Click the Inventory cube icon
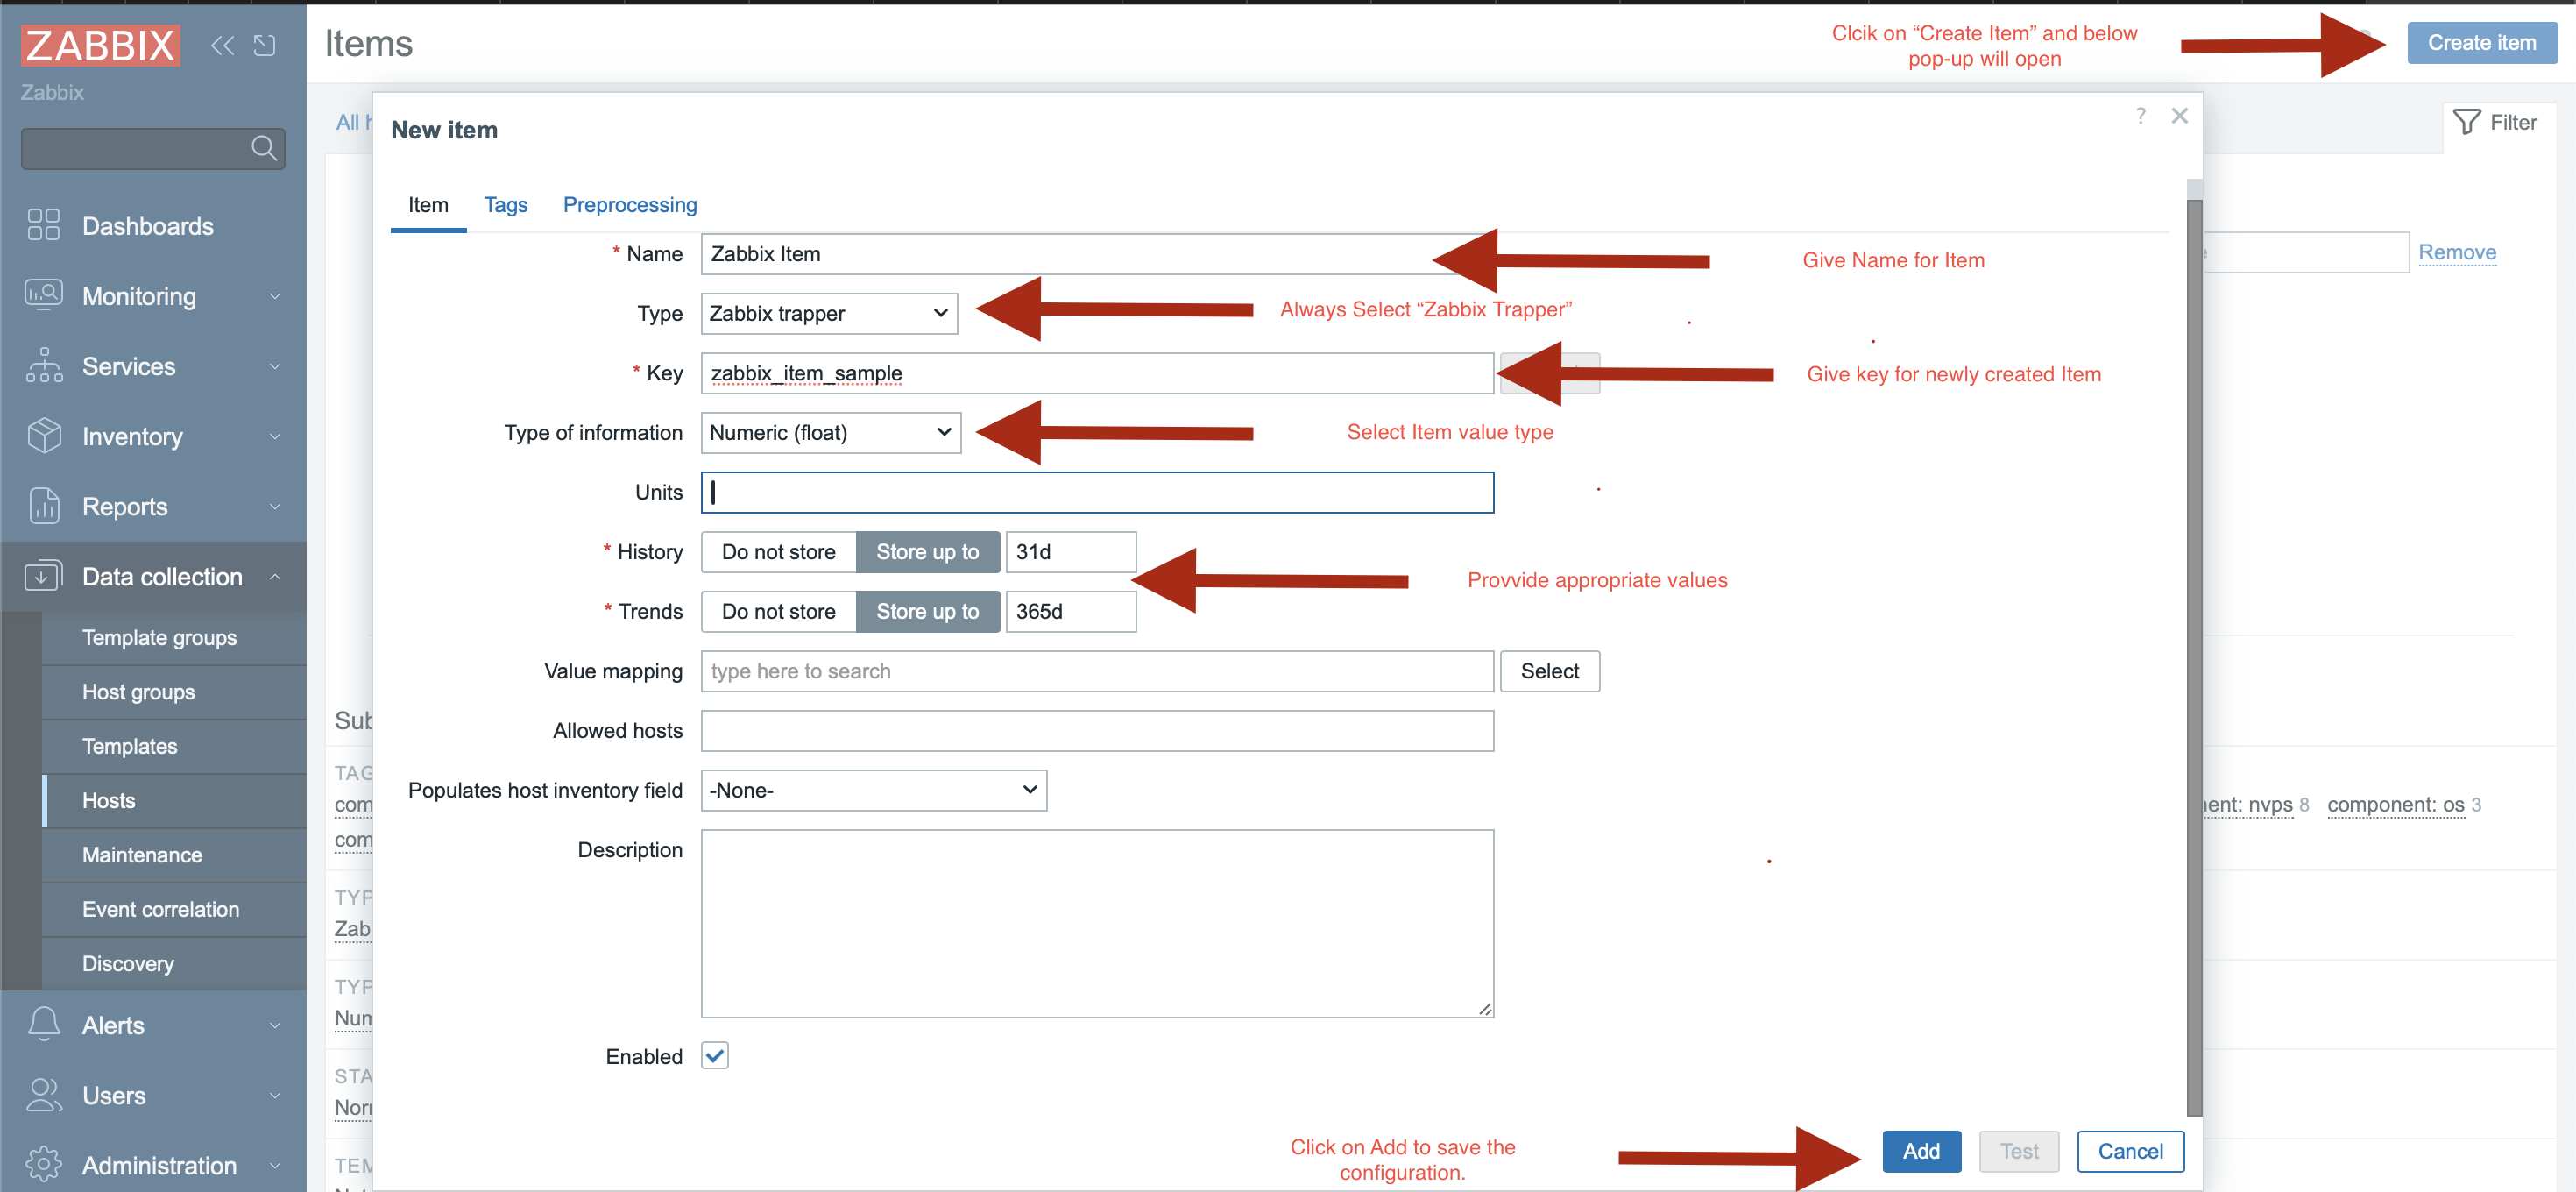The width and height of the screenshot is (2576, 1192). (x=44, y=436)
